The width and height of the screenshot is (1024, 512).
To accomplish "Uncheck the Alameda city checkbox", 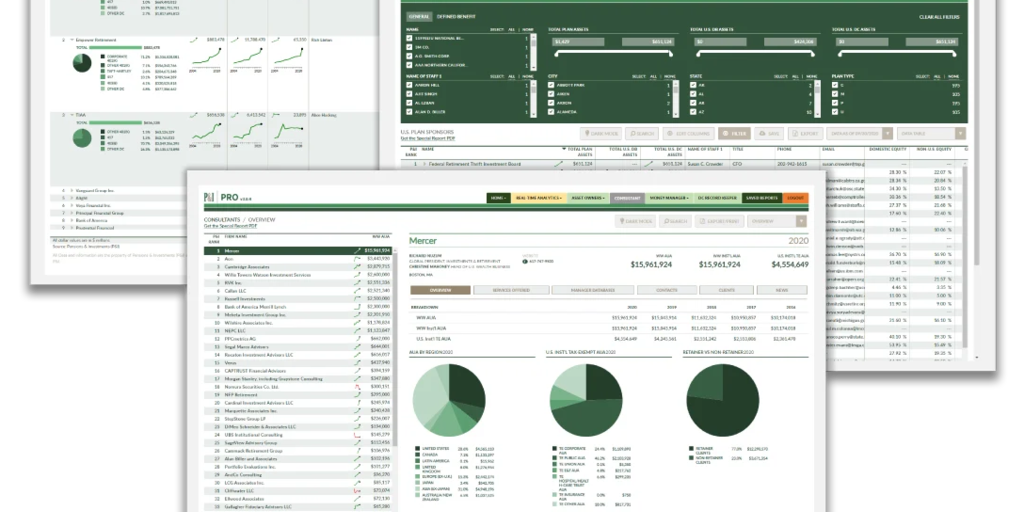I will [551, 112].
